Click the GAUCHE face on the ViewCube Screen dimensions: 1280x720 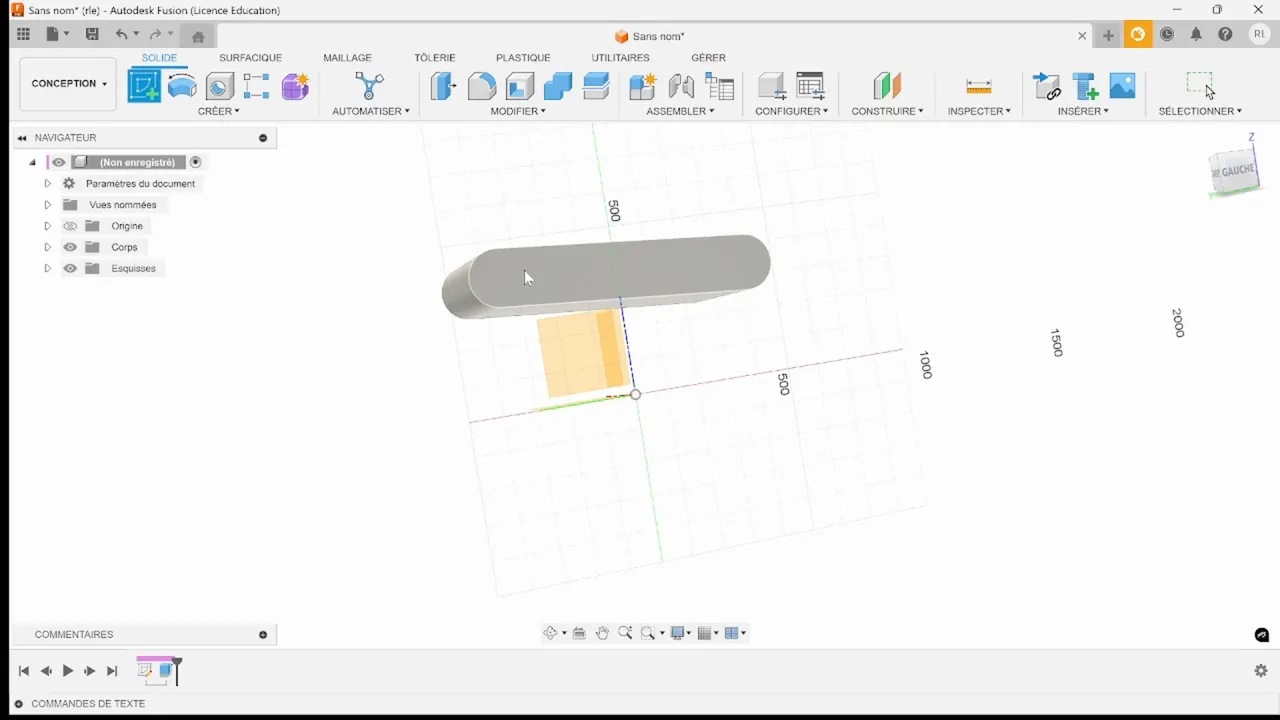tap(1234, 172)
